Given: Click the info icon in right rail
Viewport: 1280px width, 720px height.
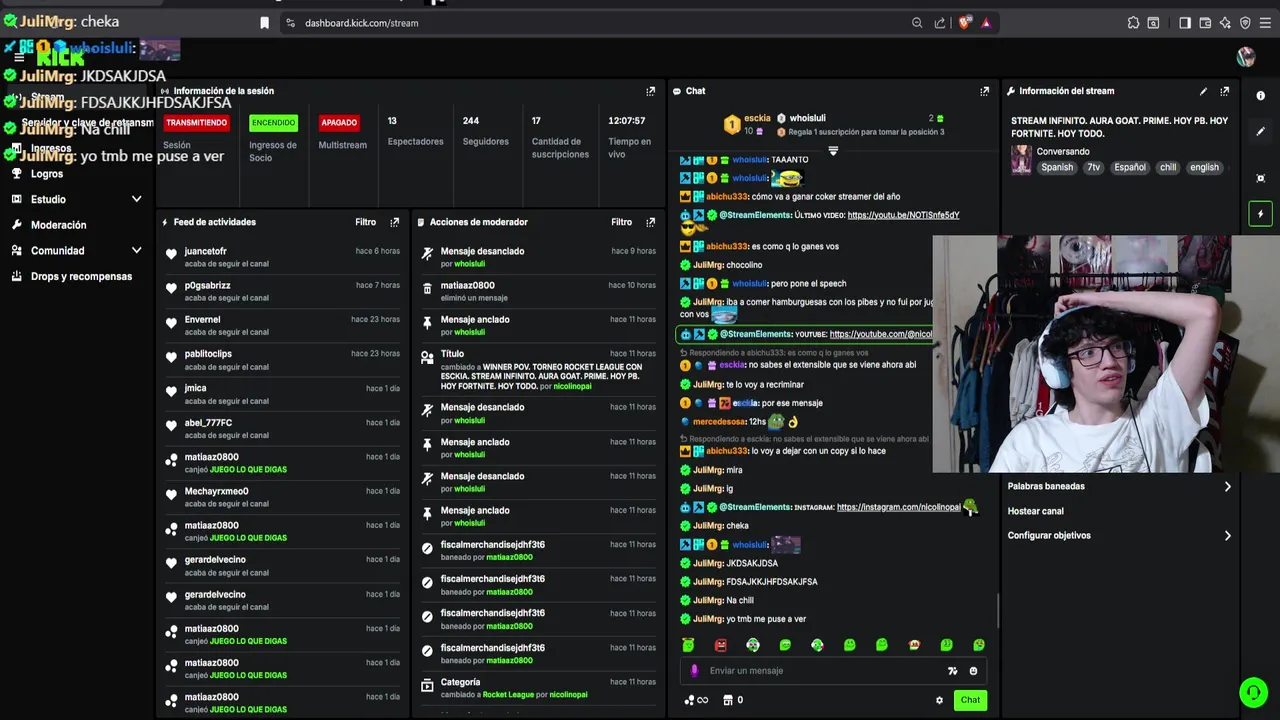Looking at the screenshot, I should coord(1260,96).
